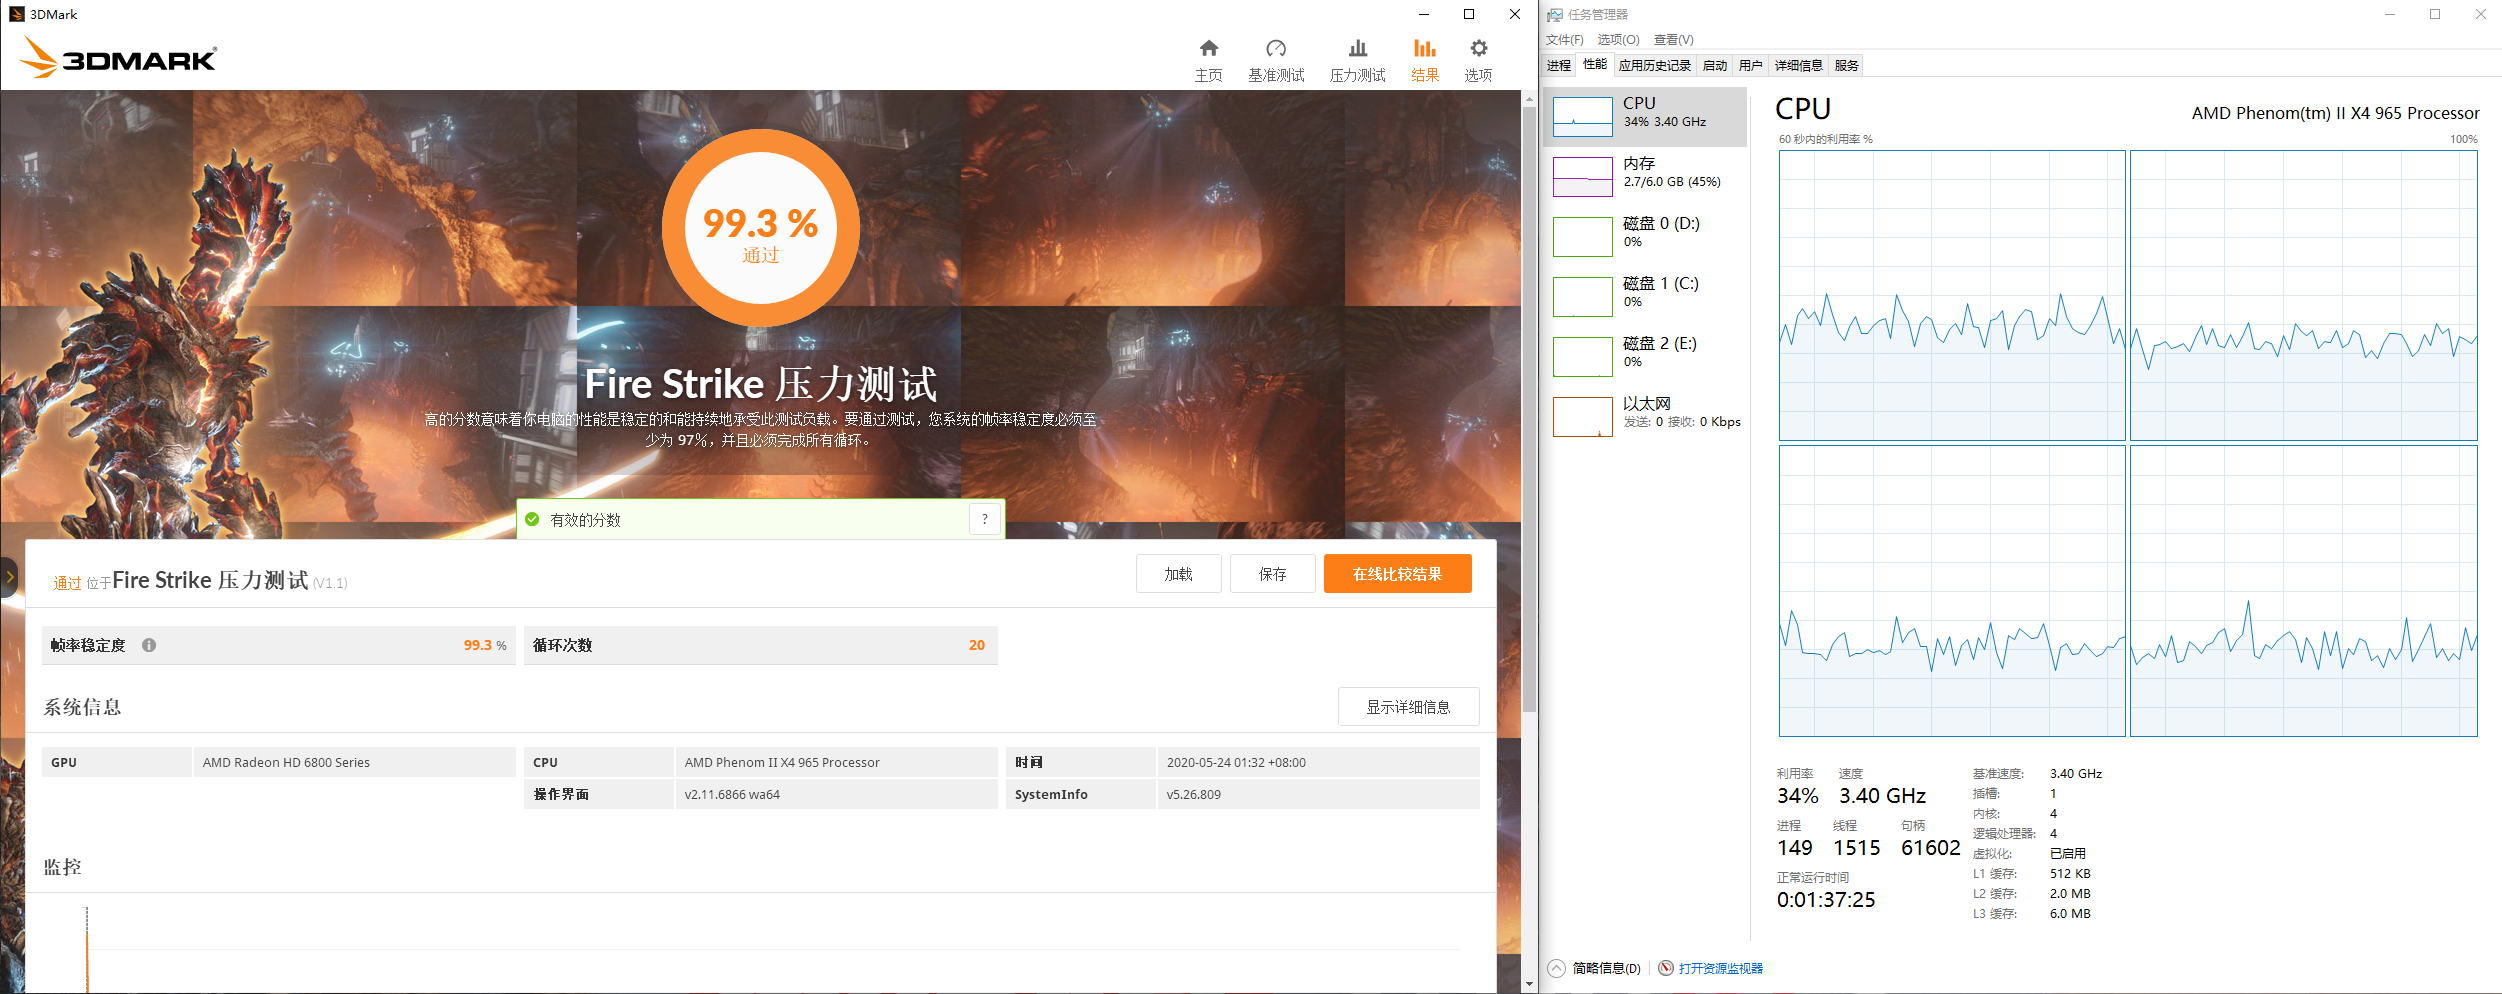The image size is (2502, 994).
Task: Open the stress test icon in 3DMark
Action: click(1358, 48)
